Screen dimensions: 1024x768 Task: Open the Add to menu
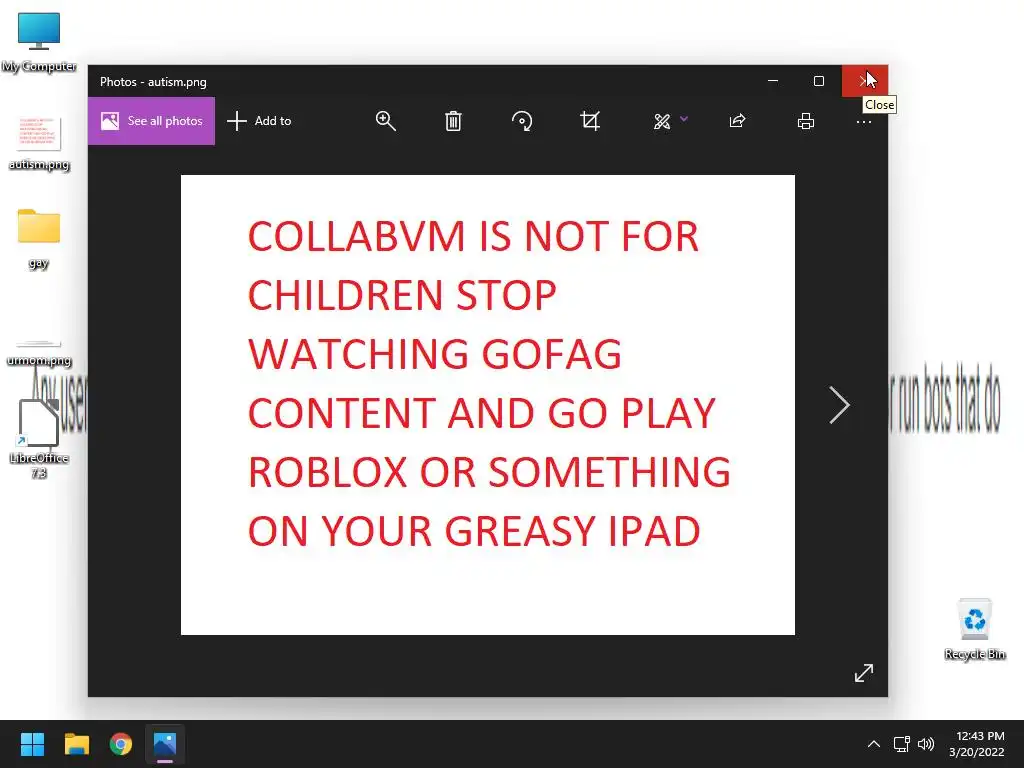point(259,121)
